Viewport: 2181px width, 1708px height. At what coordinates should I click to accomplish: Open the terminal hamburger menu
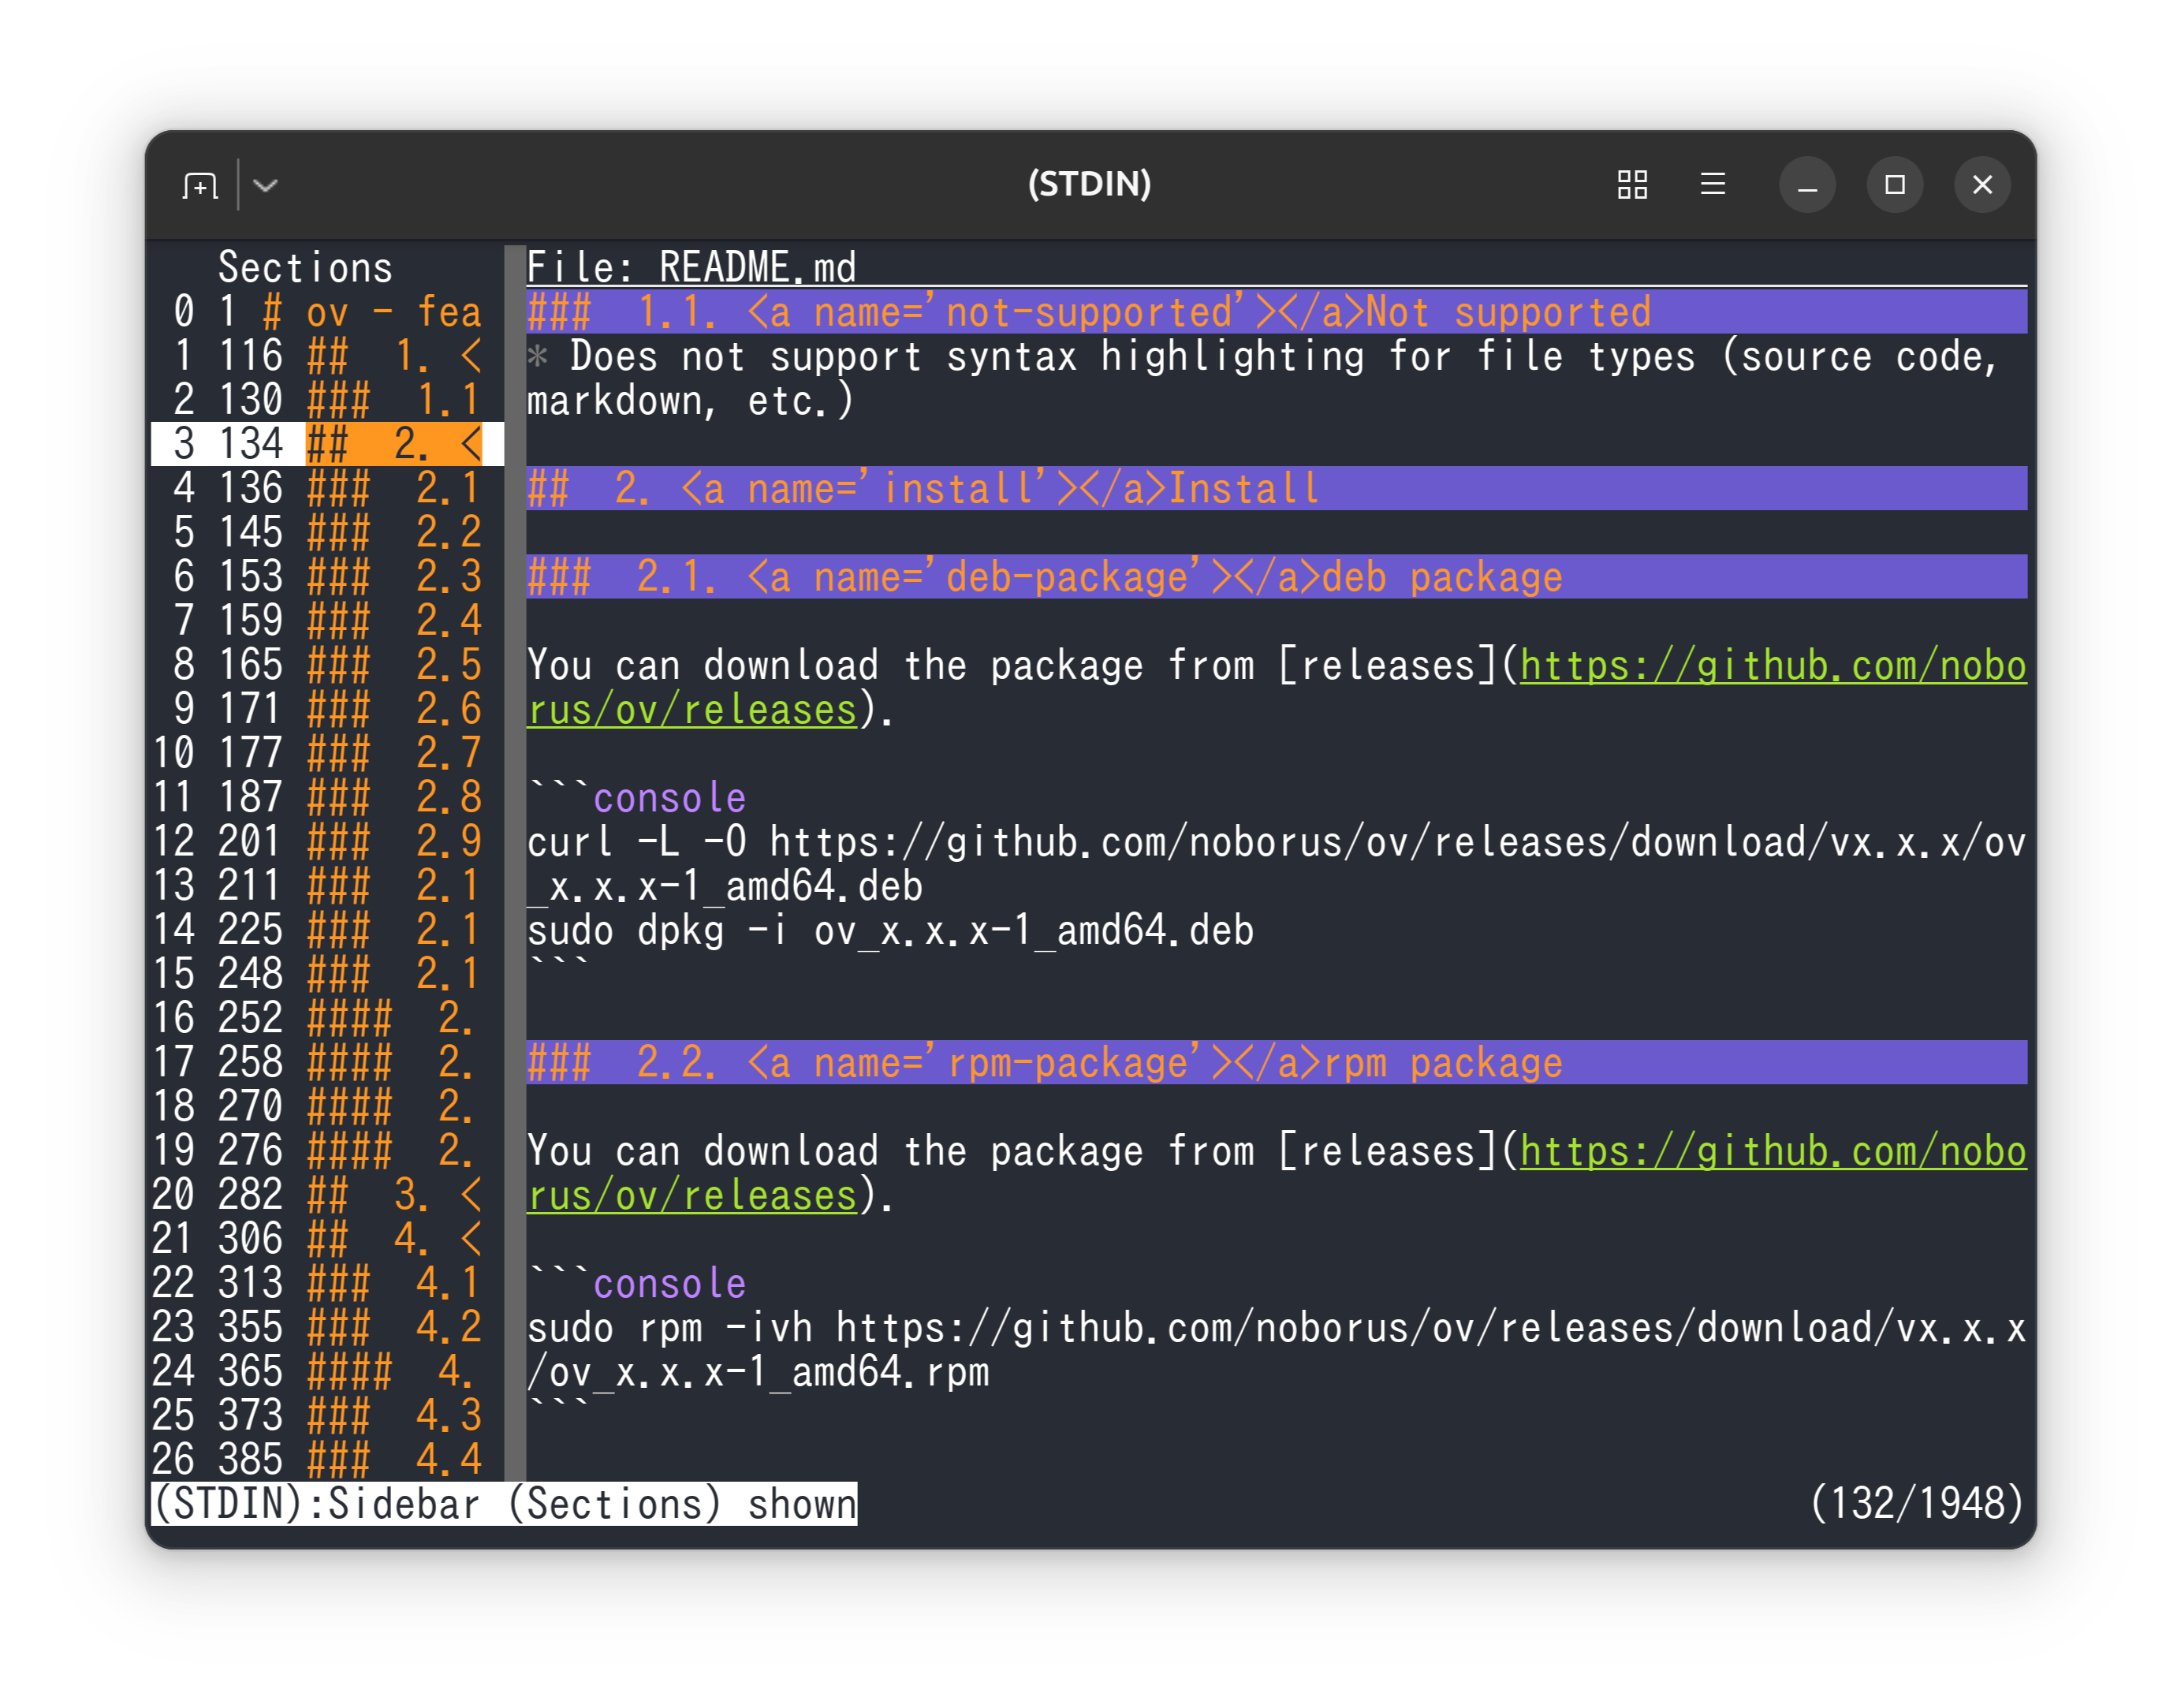[1713, 185]
